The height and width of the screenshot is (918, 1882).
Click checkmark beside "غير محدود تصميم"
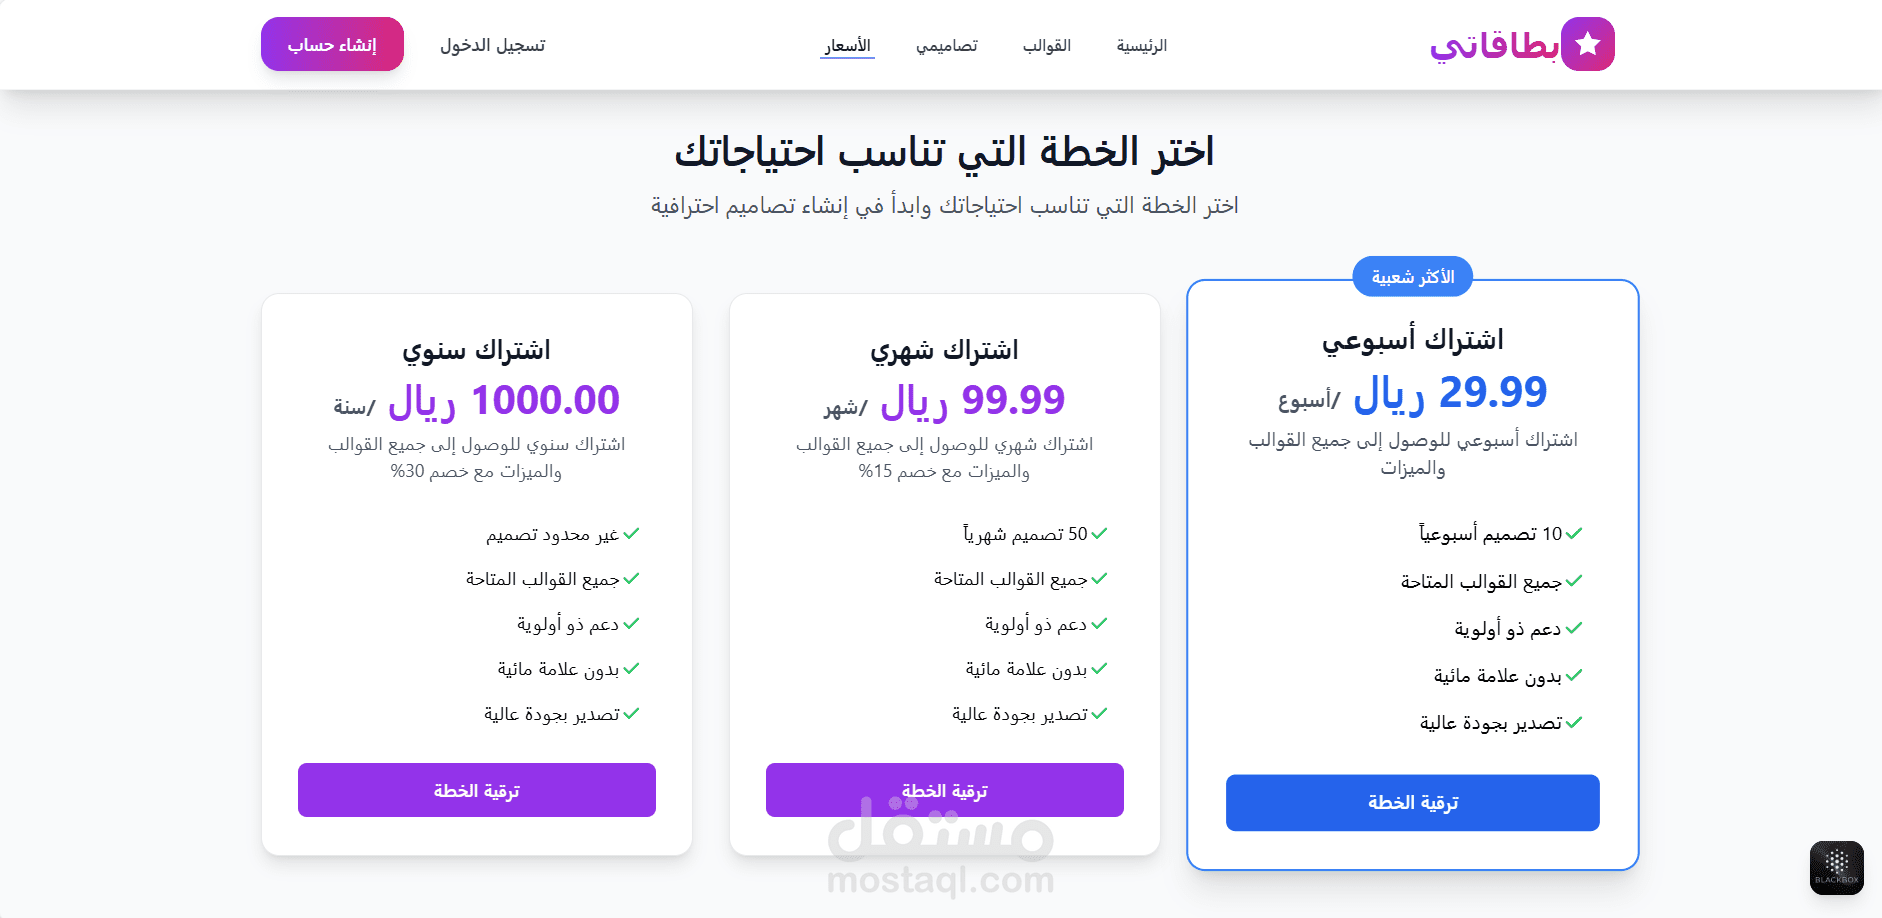[x=631, y=534]
